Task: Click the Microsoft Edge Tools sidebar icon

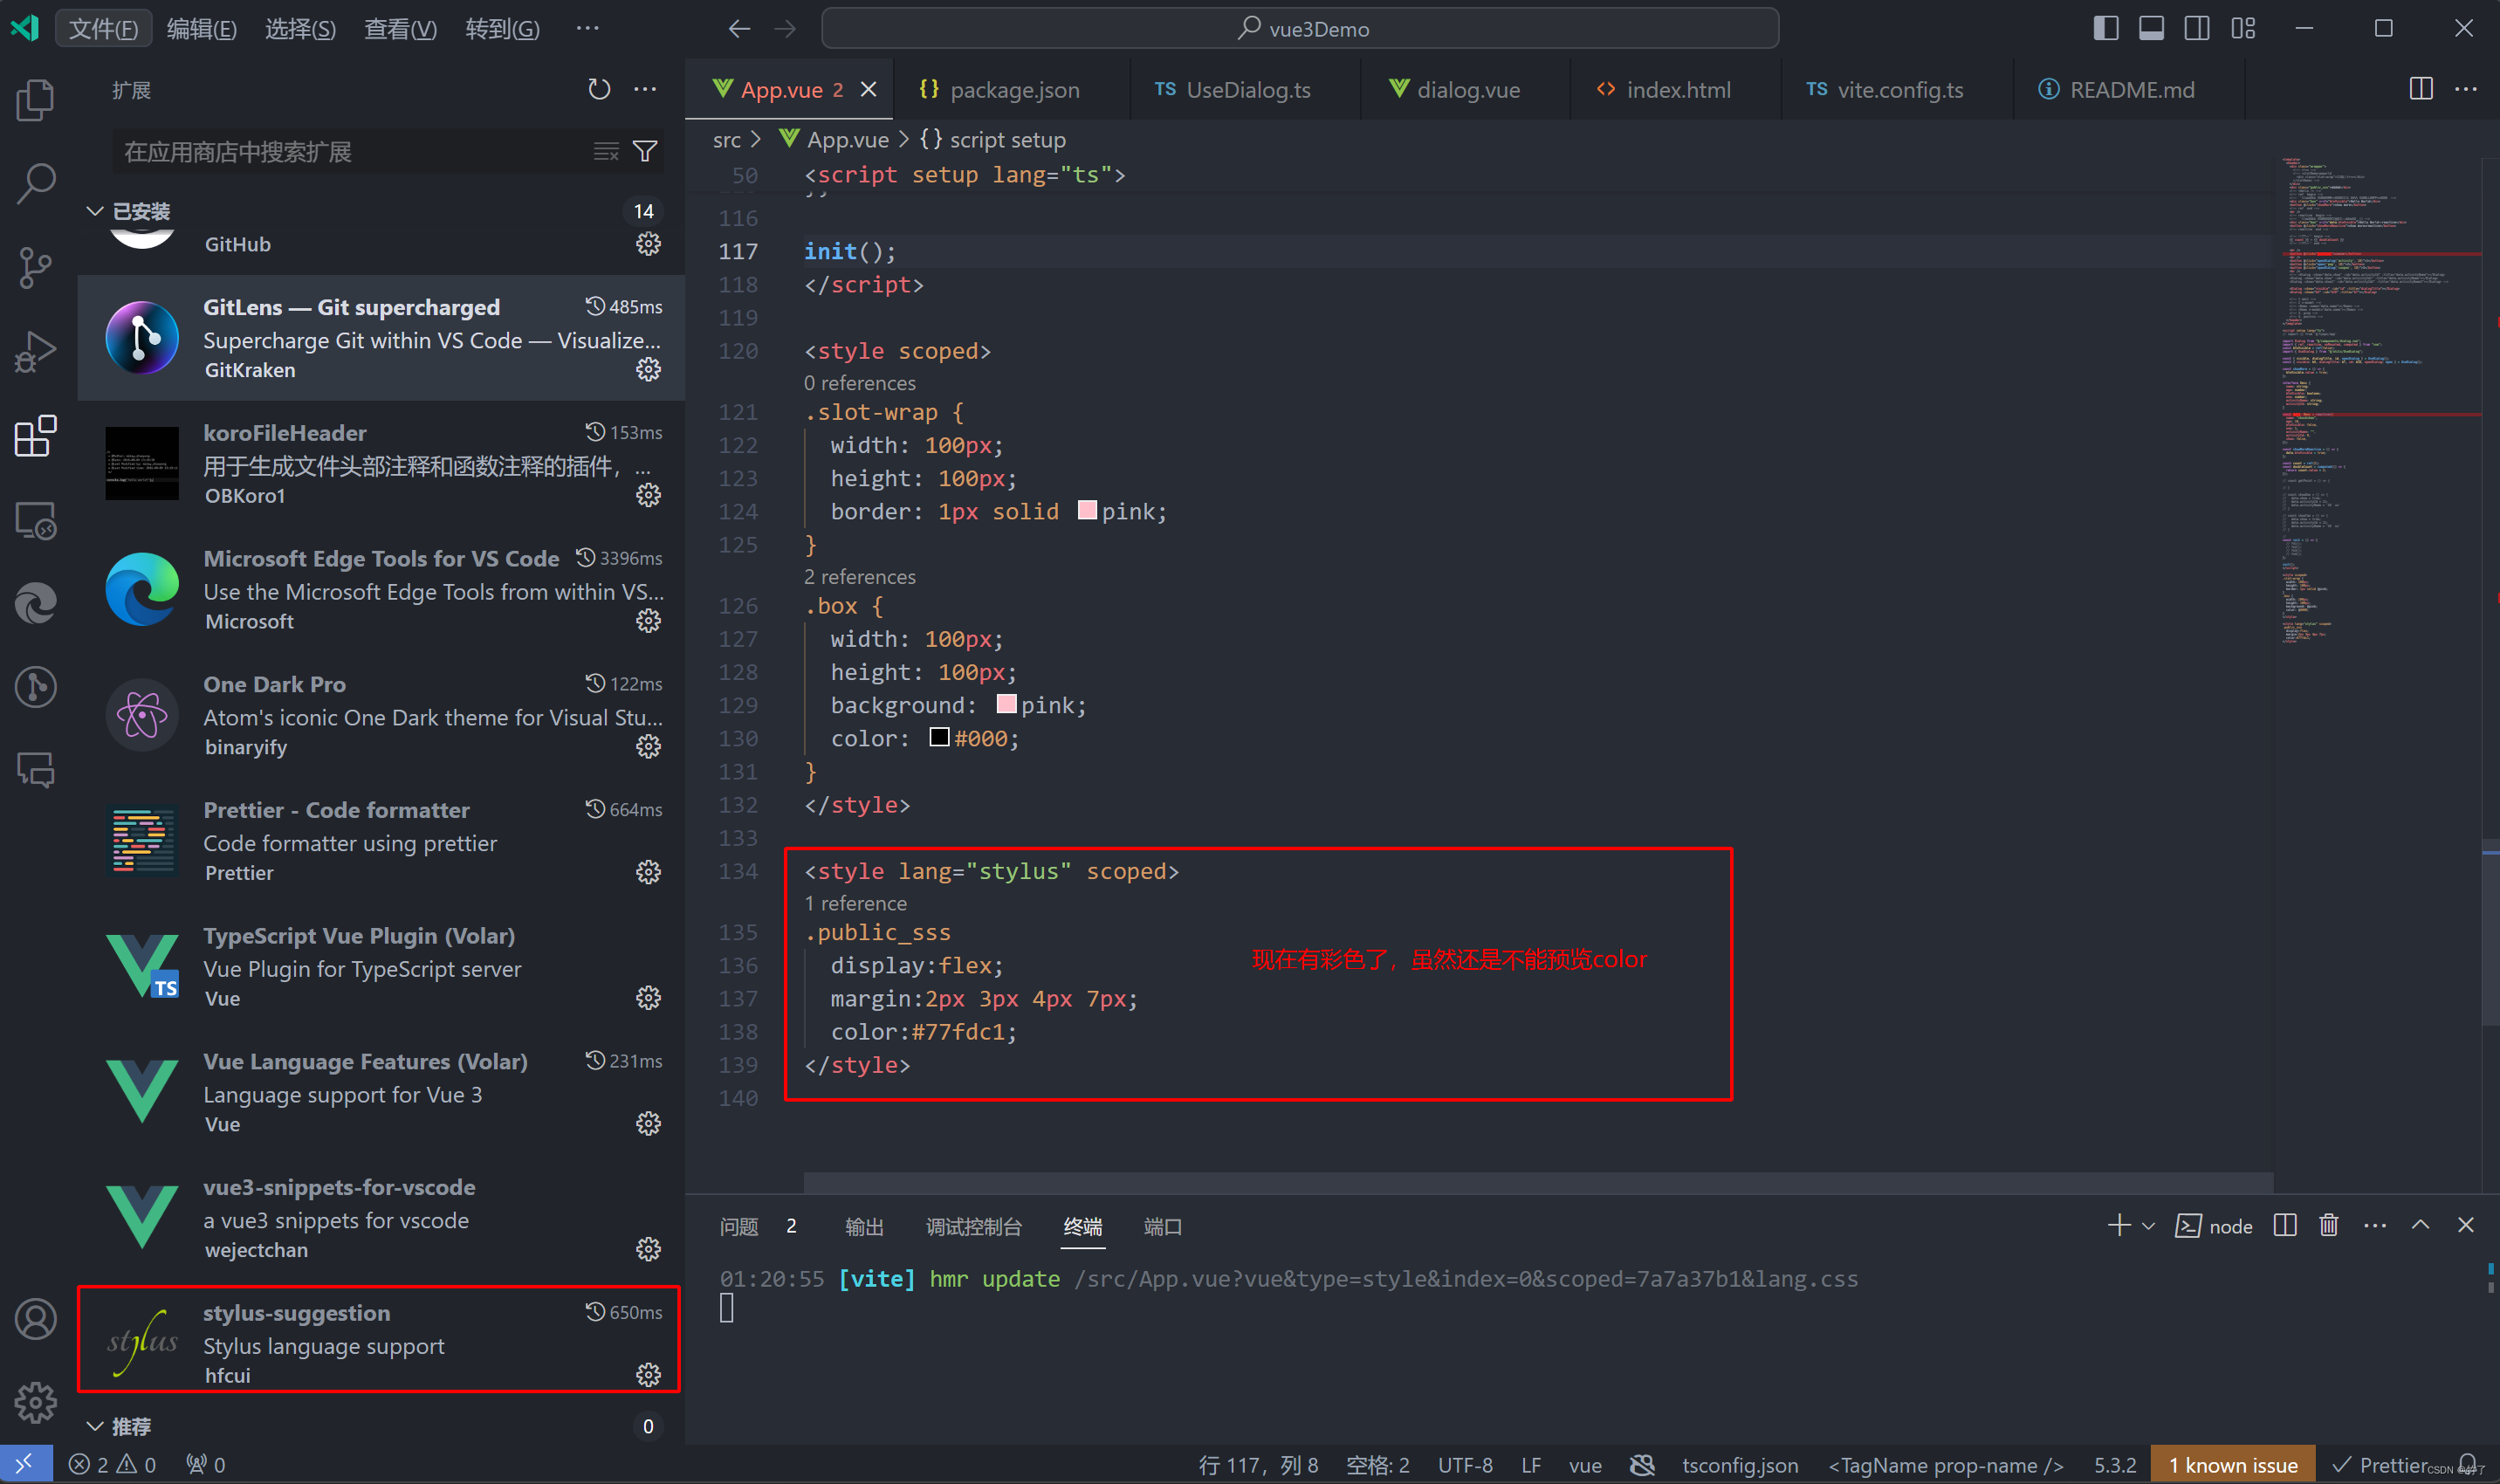Action: pos(36,603)
